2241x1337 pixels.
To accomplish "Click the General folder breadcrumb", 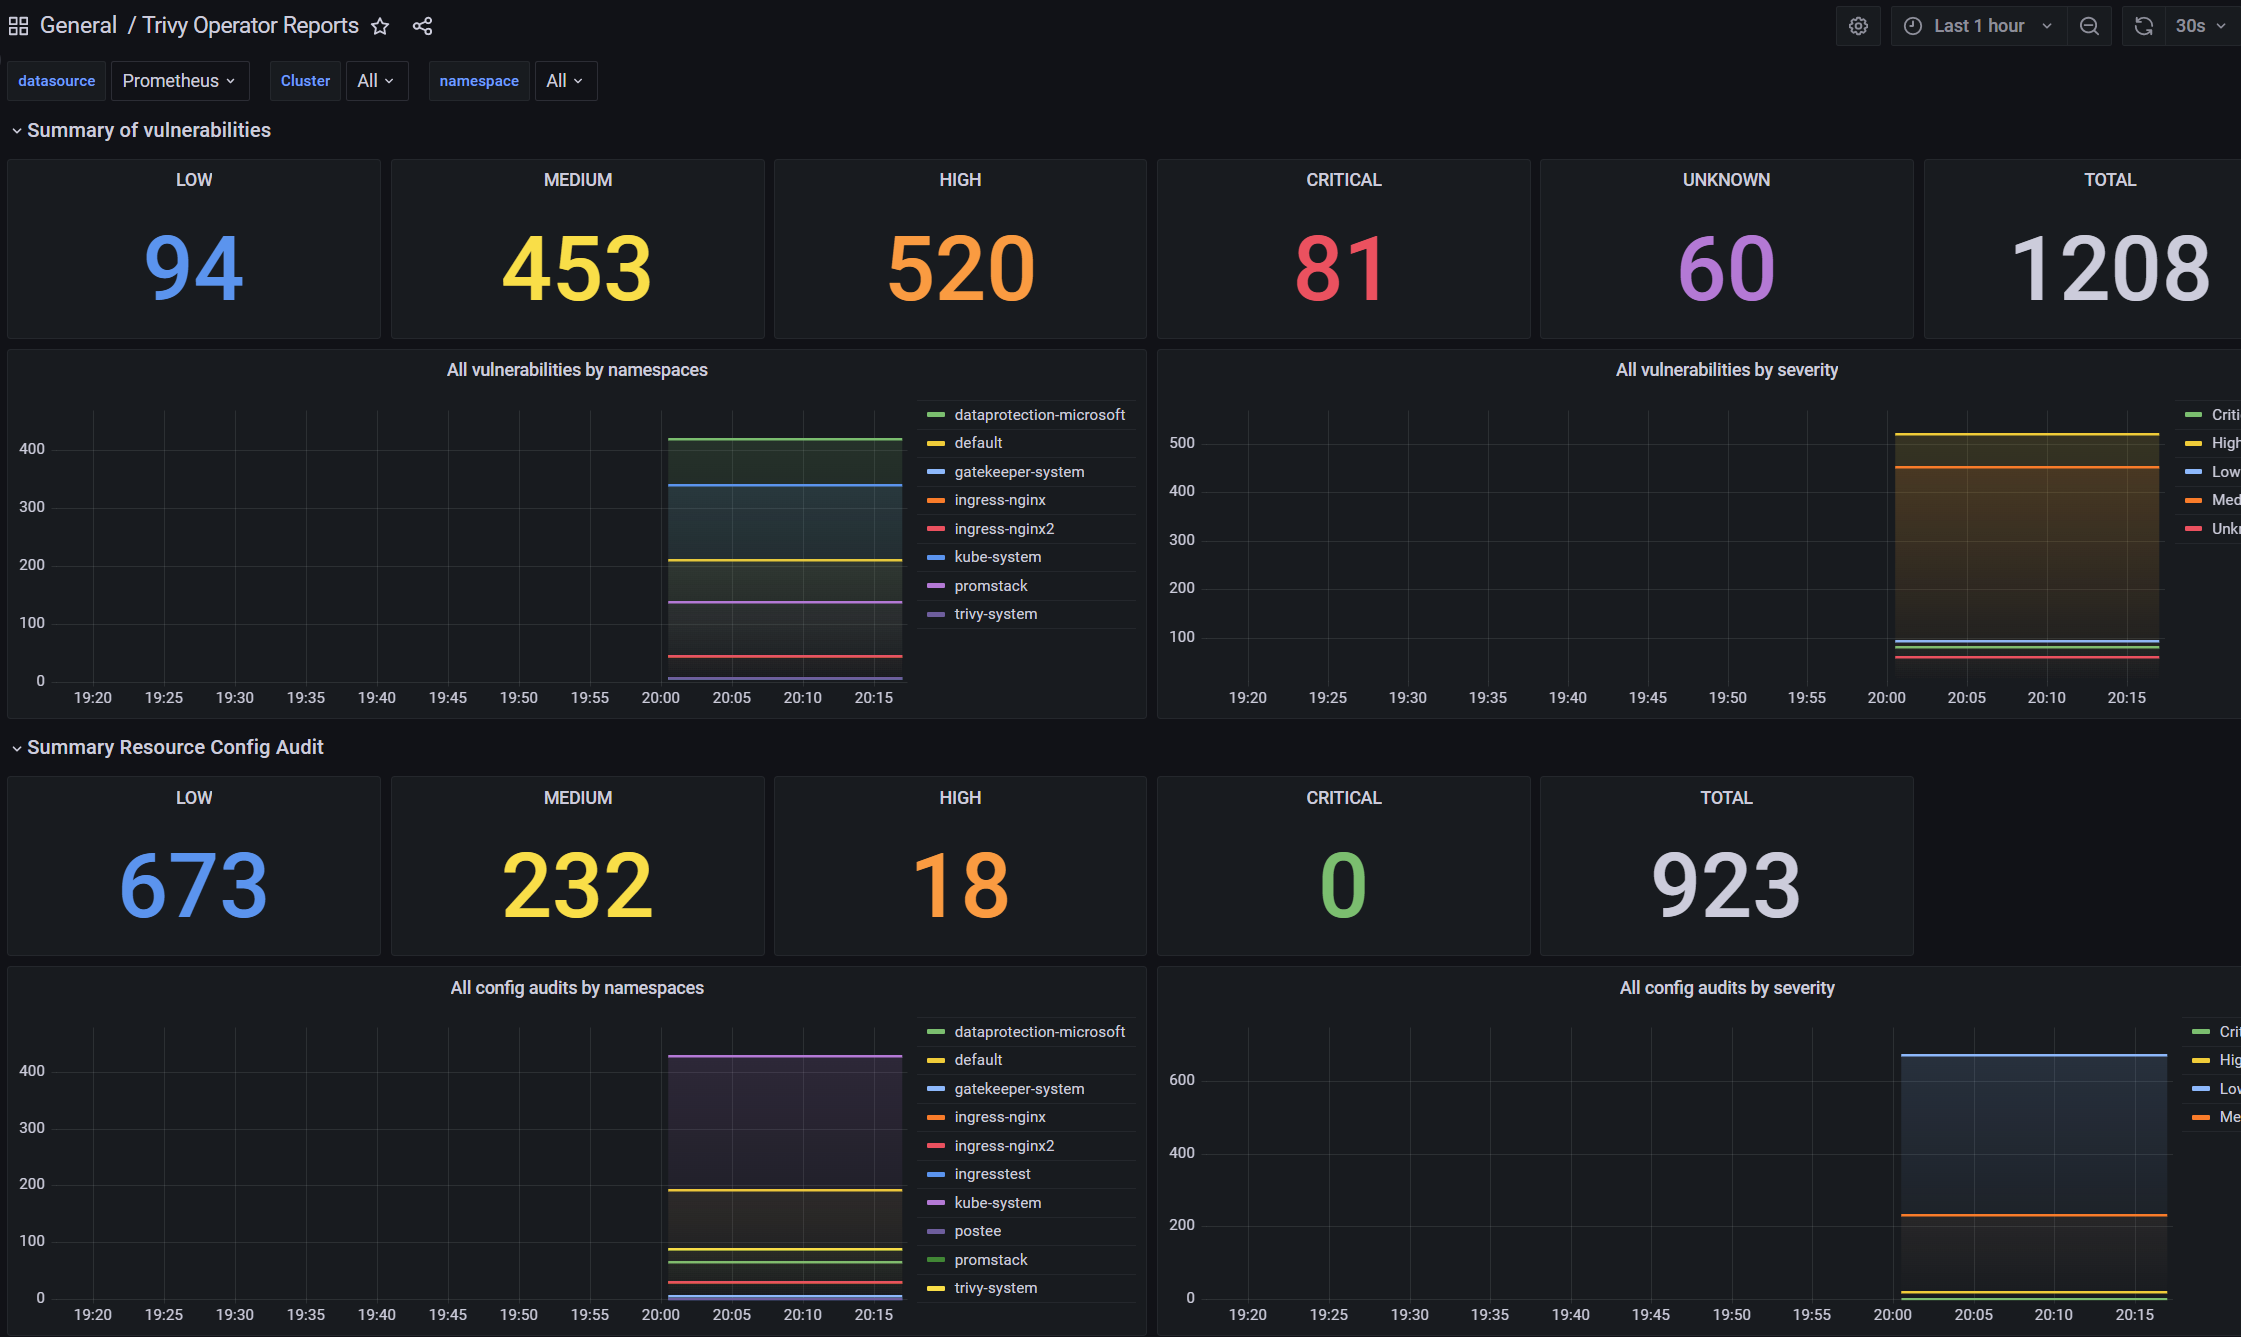I will 78,26.
